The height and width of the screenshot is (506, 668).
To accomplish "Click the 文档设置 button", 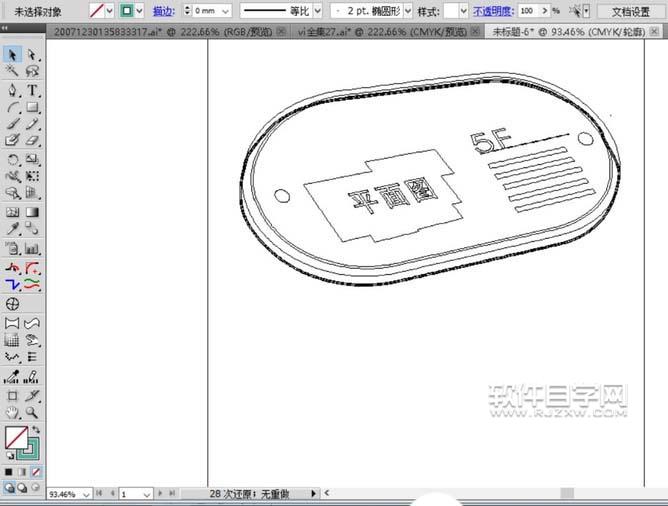I will pyautogui.click(x=631, y=12).
